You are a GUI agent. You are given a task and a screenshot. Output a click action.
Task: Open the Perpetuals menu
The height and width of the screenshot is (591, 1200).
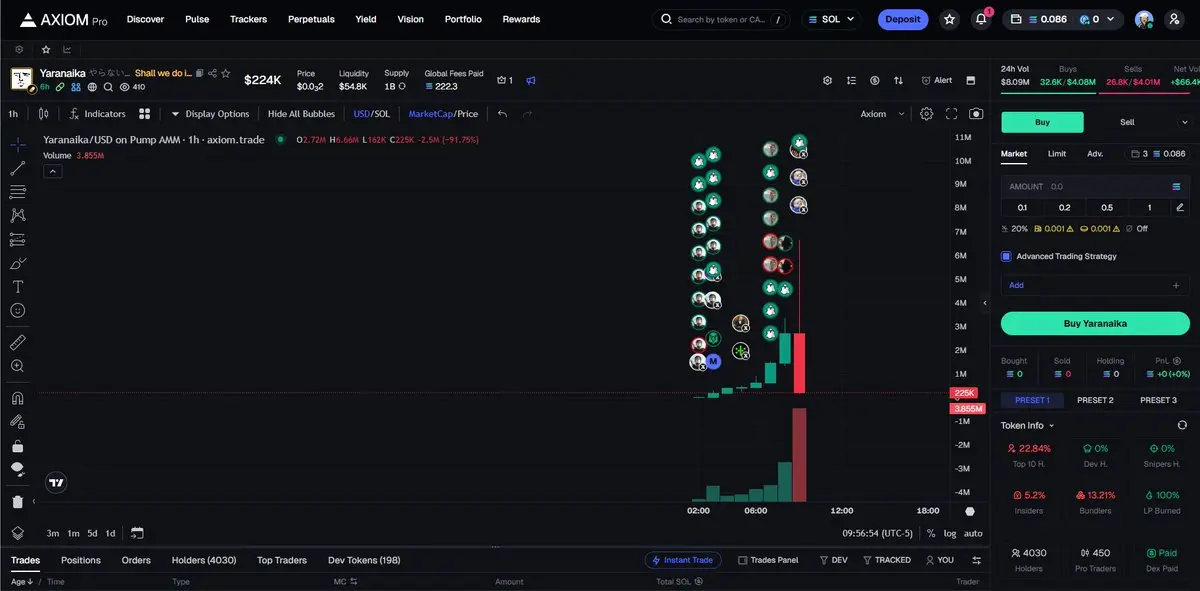[x=311, y=19]
